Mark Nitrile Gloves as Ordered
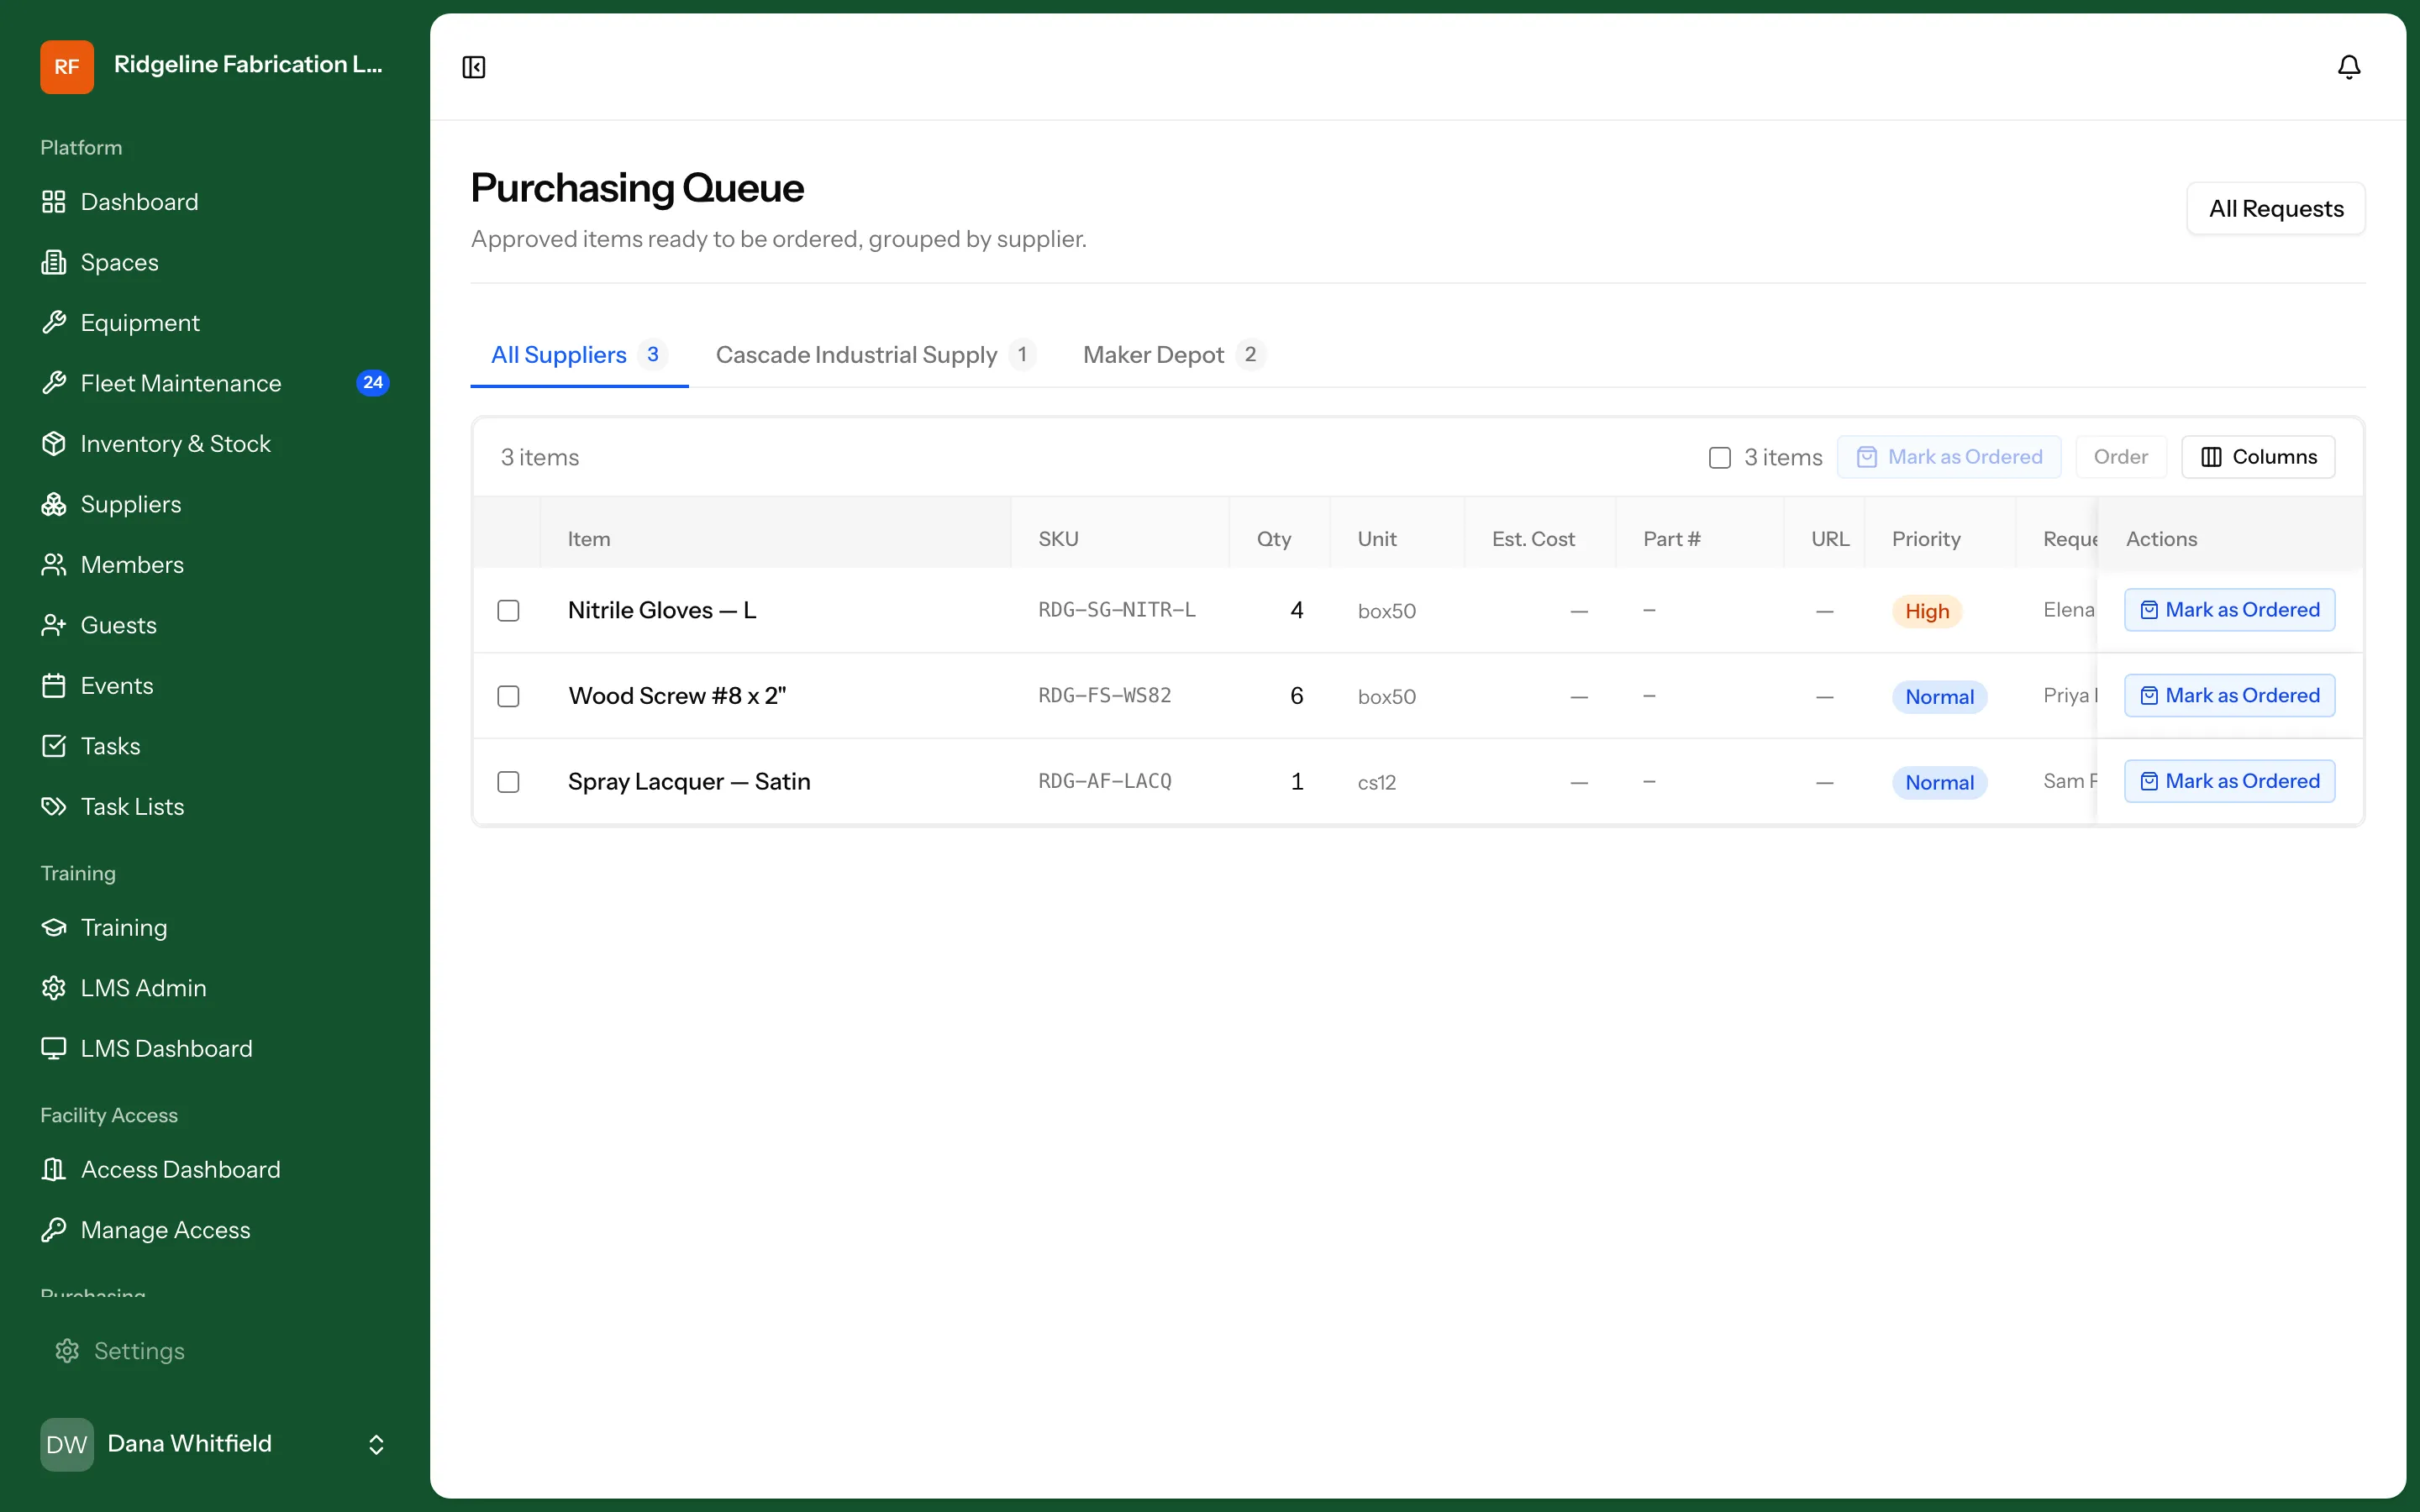This screenshot has width=2420, height=1512. [x=2229, y=610]
